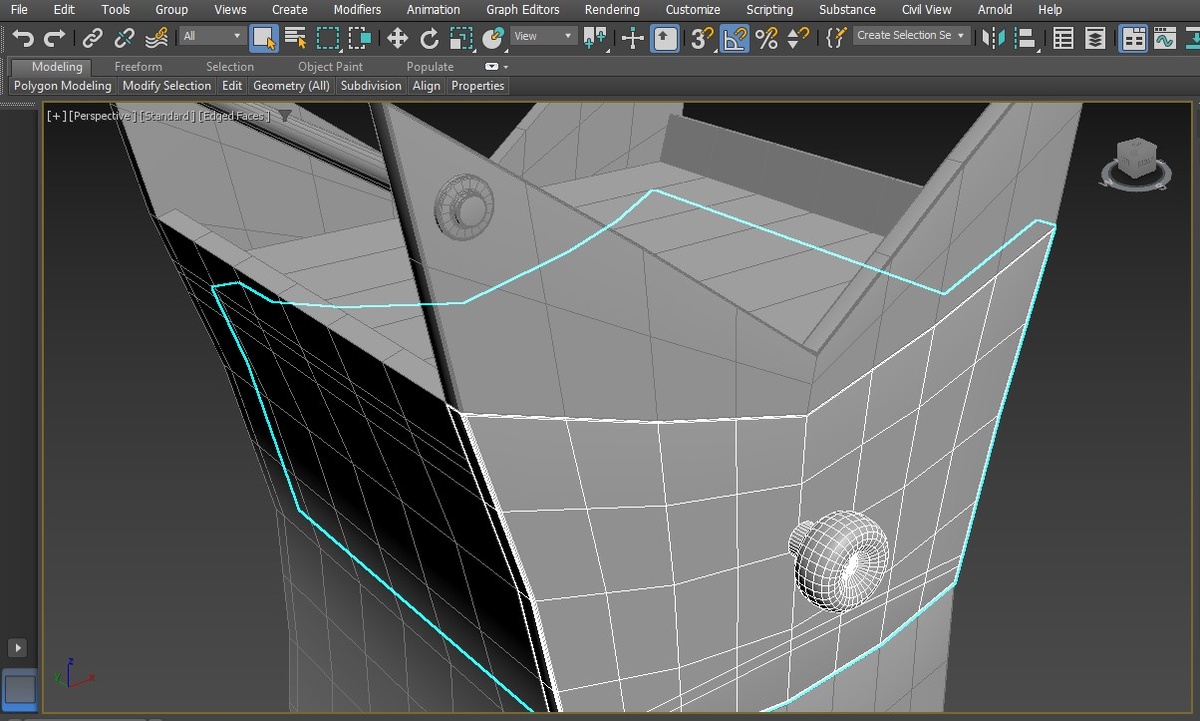The height and width of the screenshot is (721, 1200).
Task: Toggle Angle Snap on the toolbar
Action: pyautogui.click(x=735, y=38)
